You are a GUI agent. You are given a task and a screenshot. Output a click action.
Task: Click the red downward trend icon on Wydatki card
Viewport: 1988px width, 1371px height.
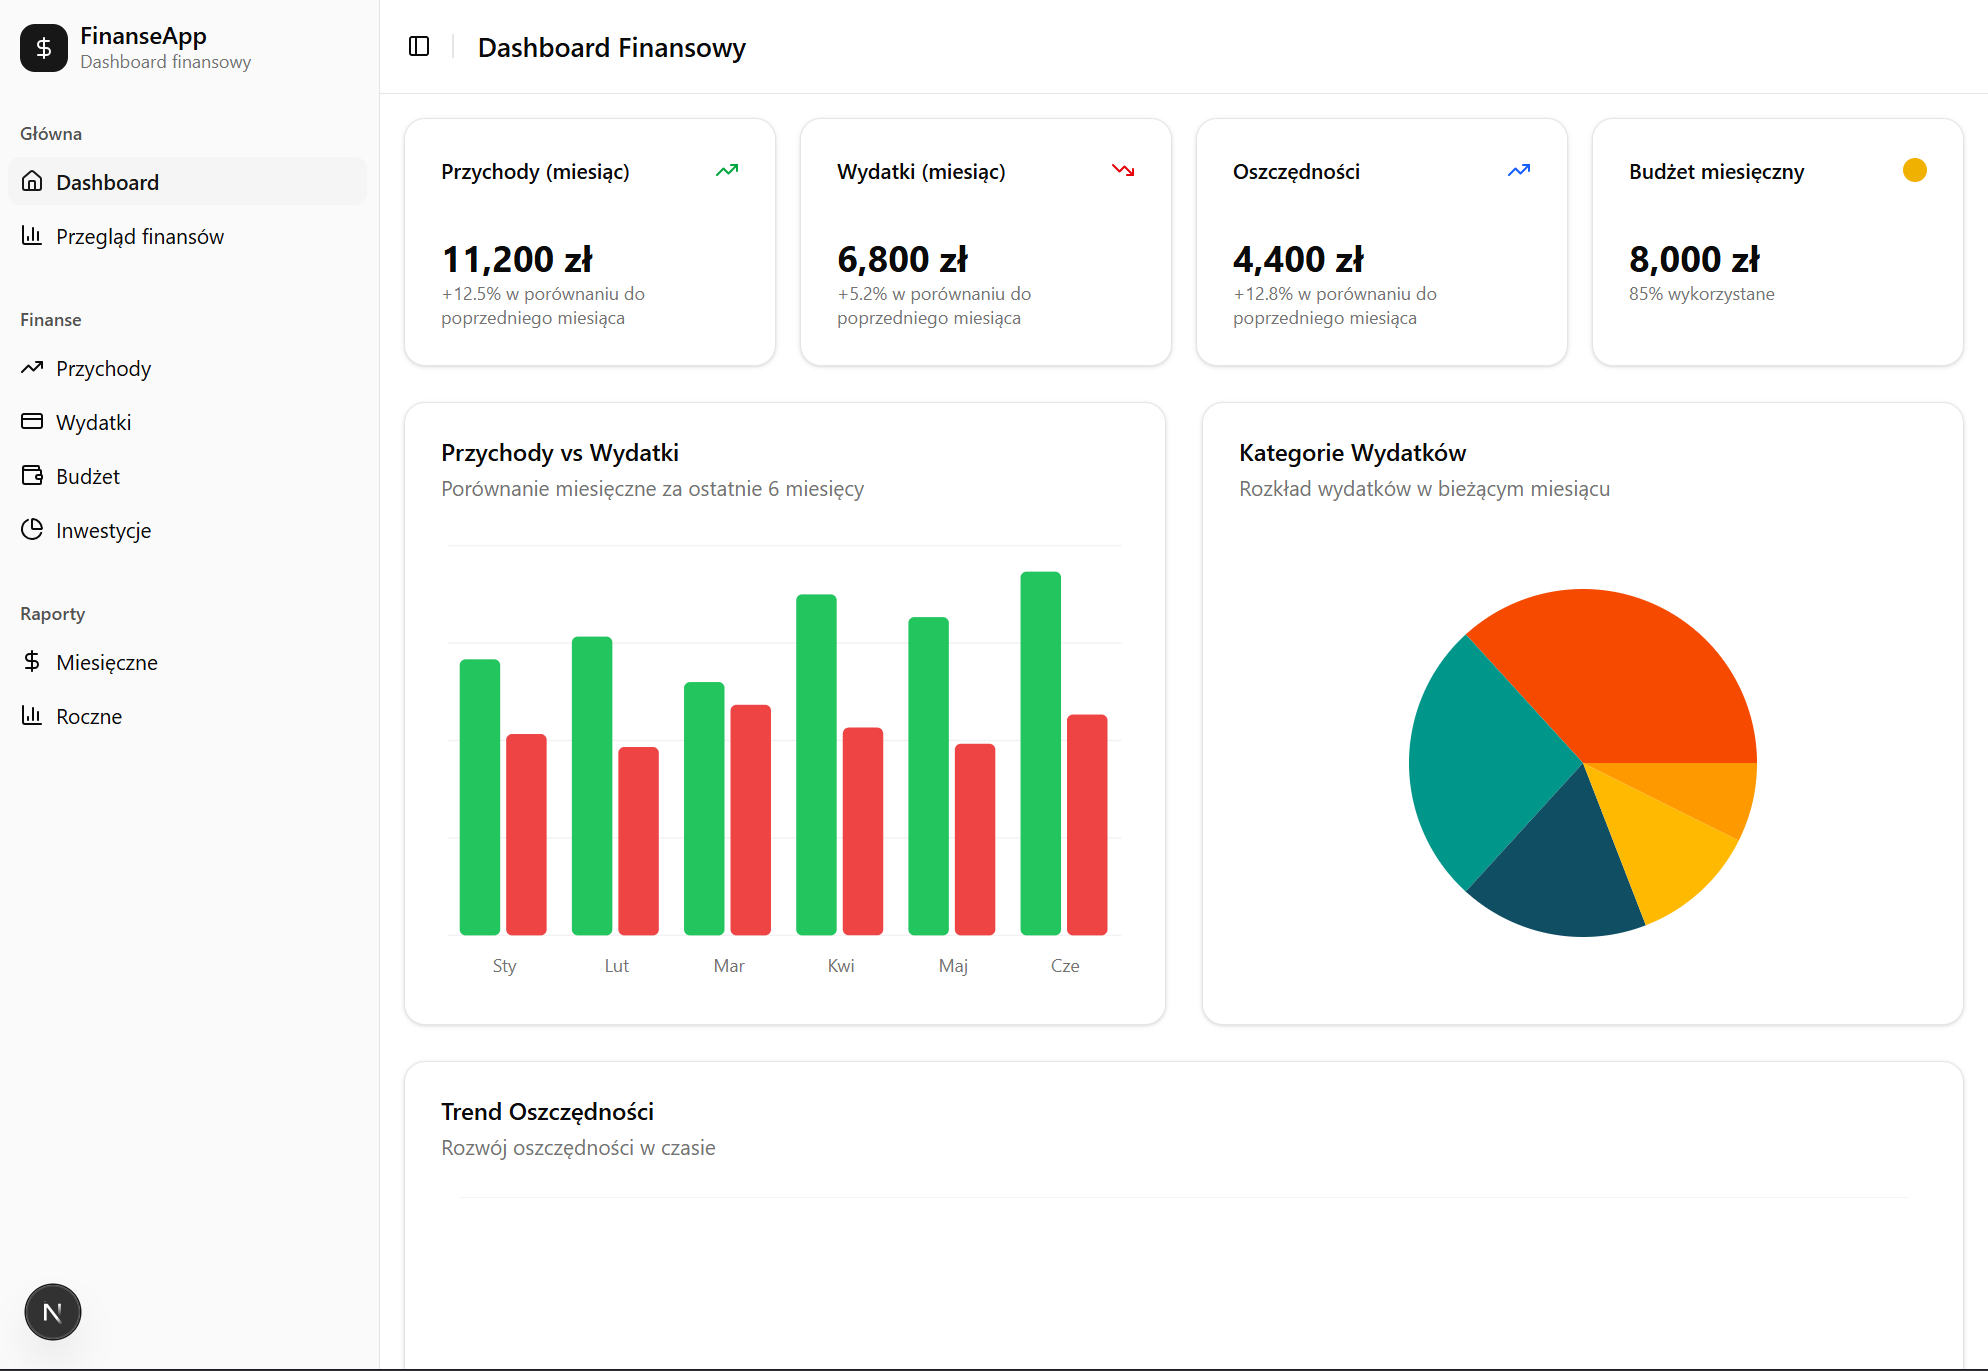tap(1123, 170)
